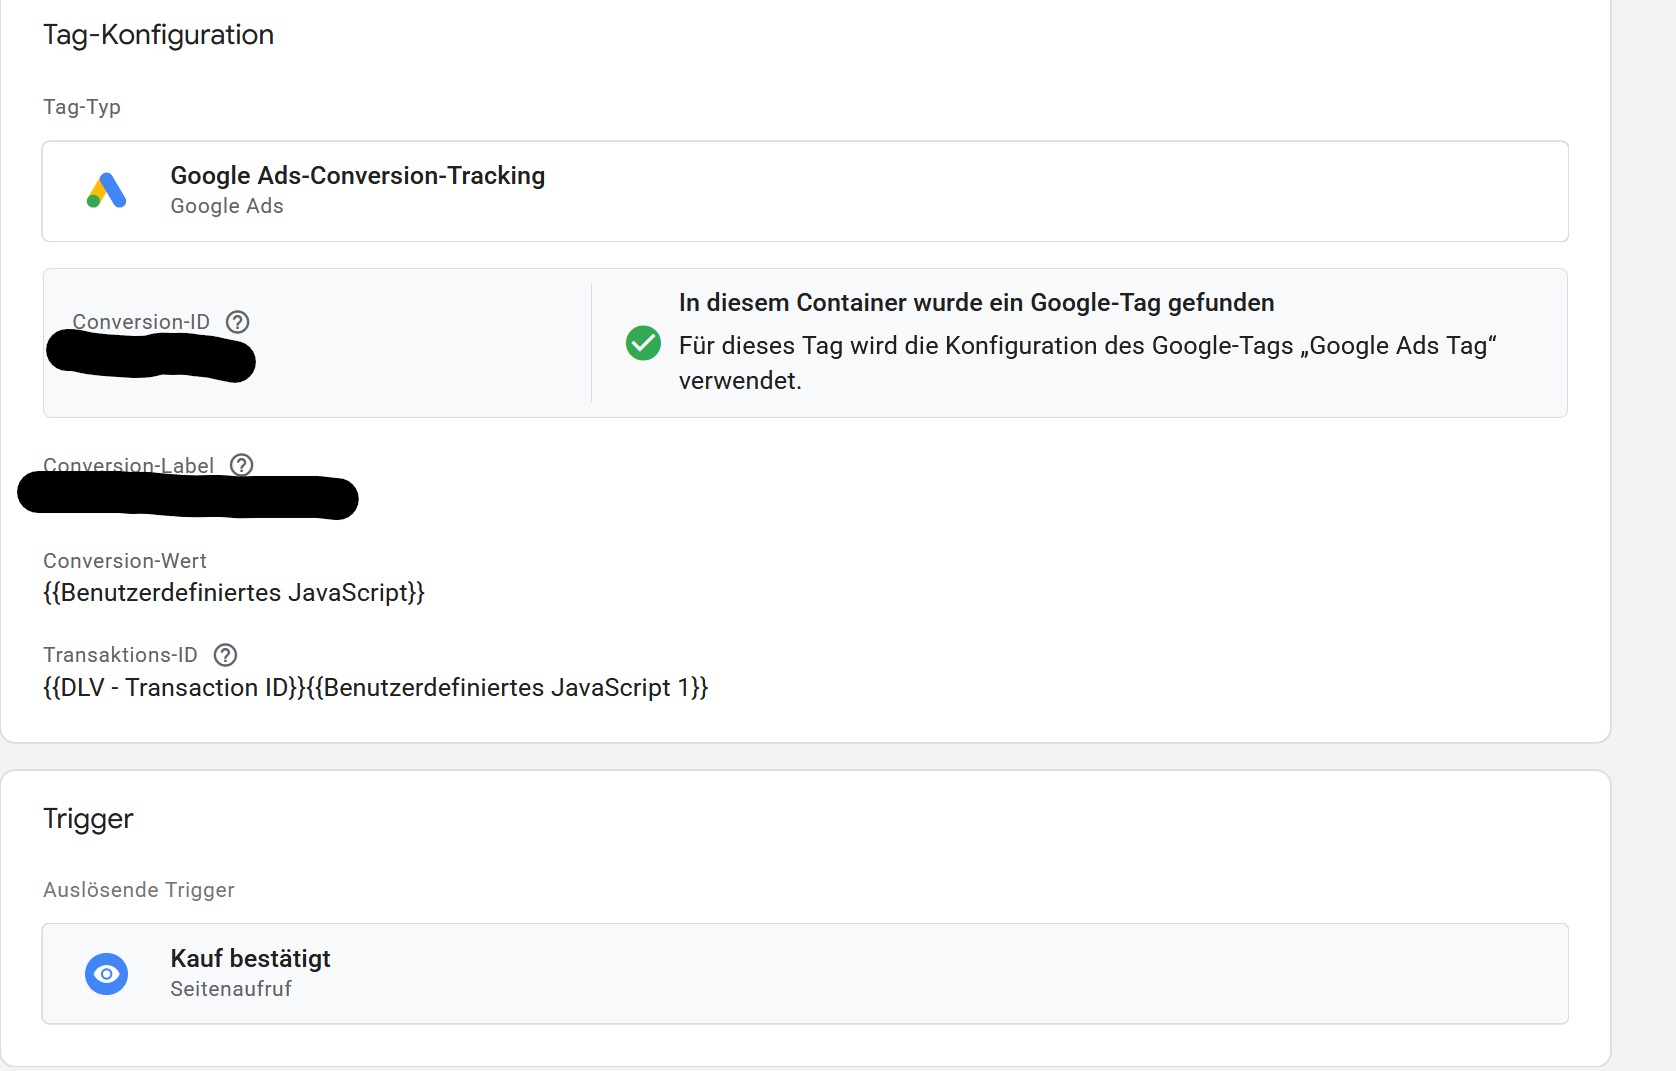This screenshot has width=1676, height=1071.
Task: Click the Seitenaufruf trigger type subtitle
Action: coord(231,989)
